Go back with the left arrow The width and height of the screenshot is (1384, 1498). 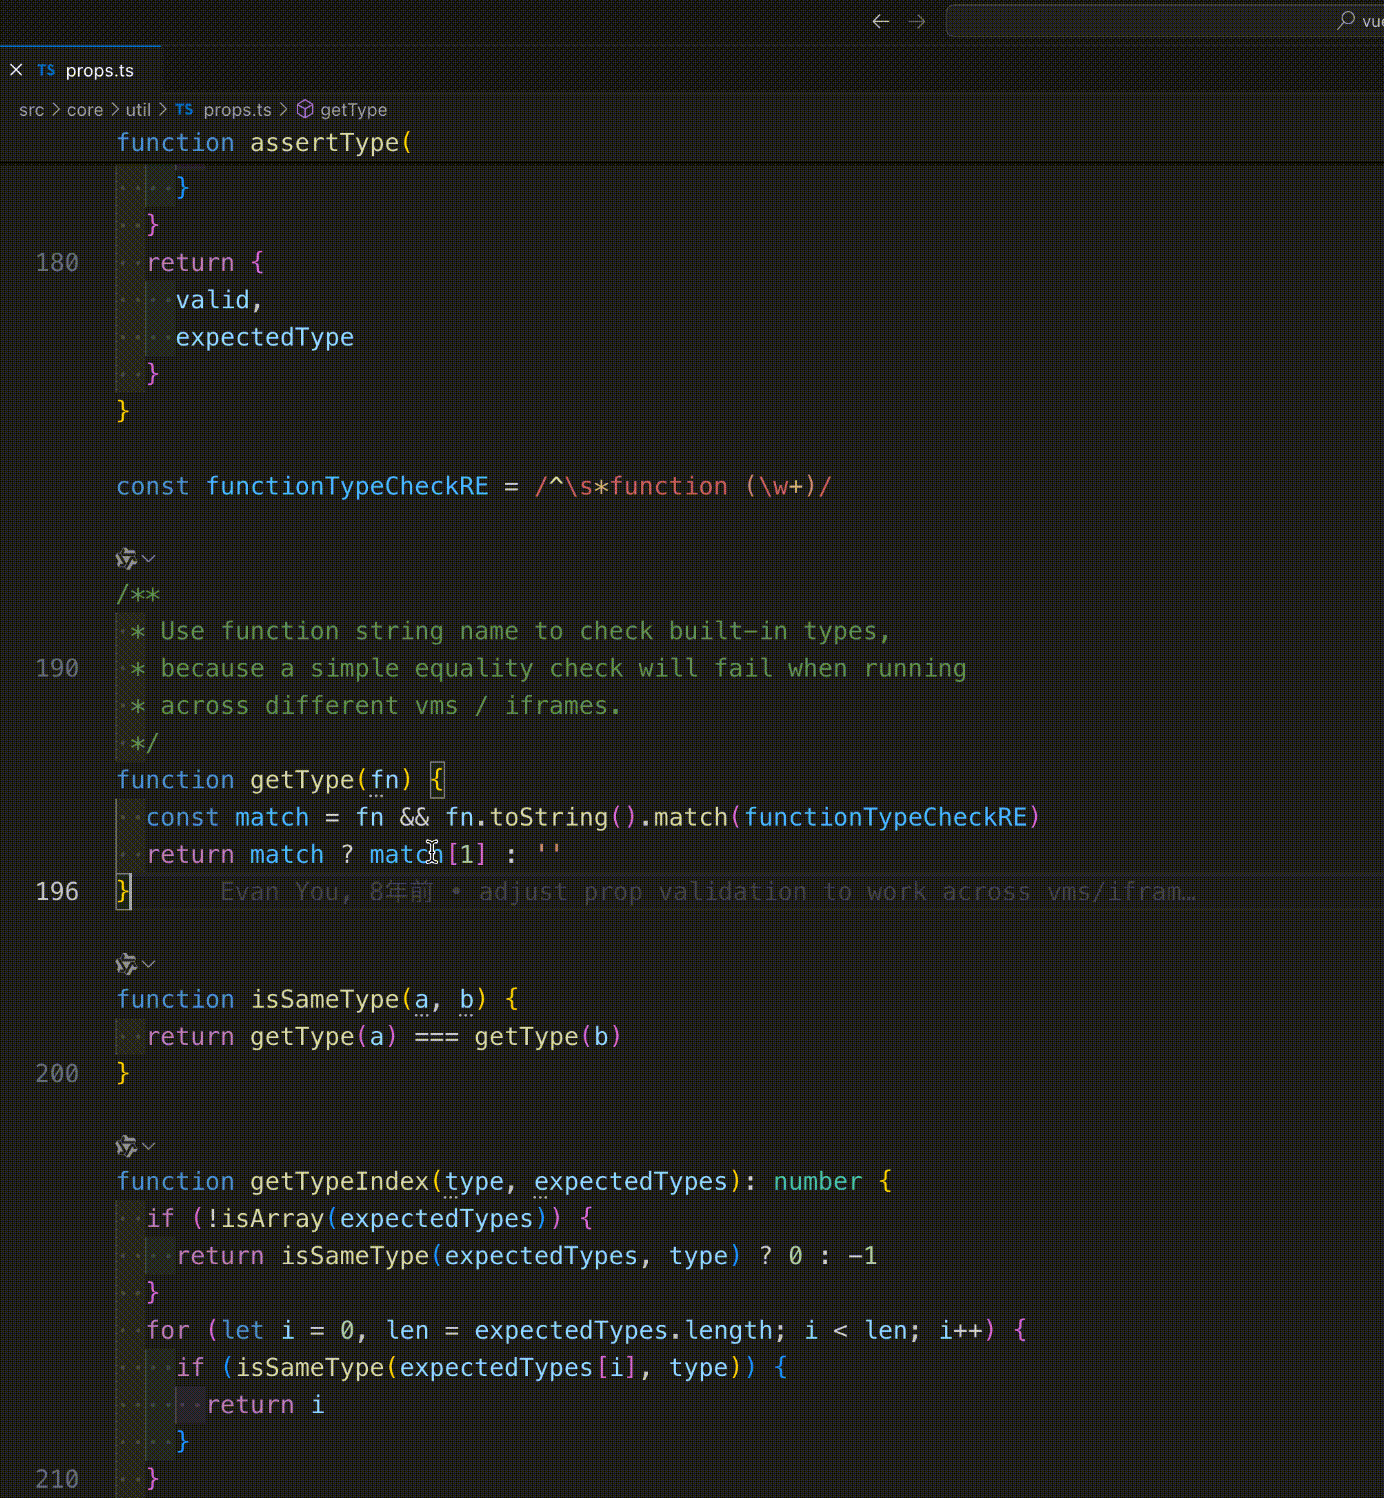881,21
